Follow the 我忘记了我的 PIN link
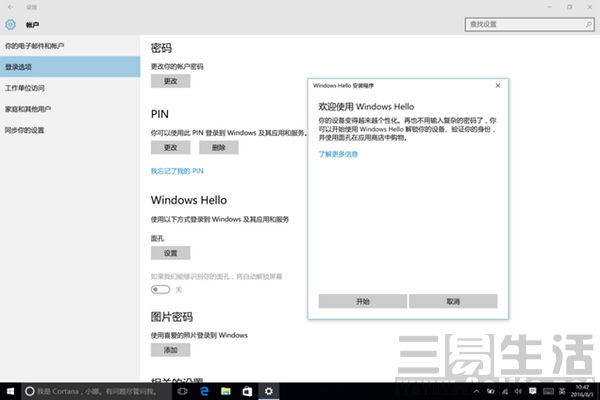 [177, 171]
